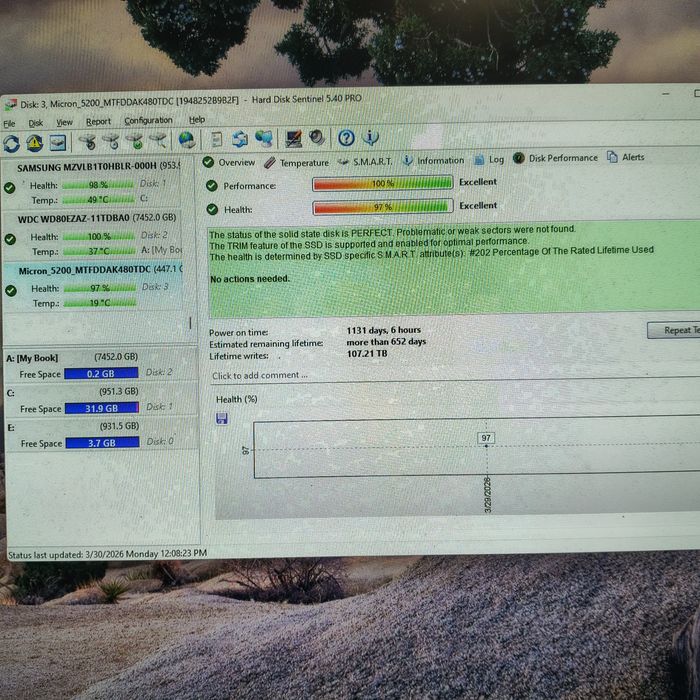This screenshot has width=700, height=700.
Task: Click the 'more than 652 days' value
Action: [386, 342]
